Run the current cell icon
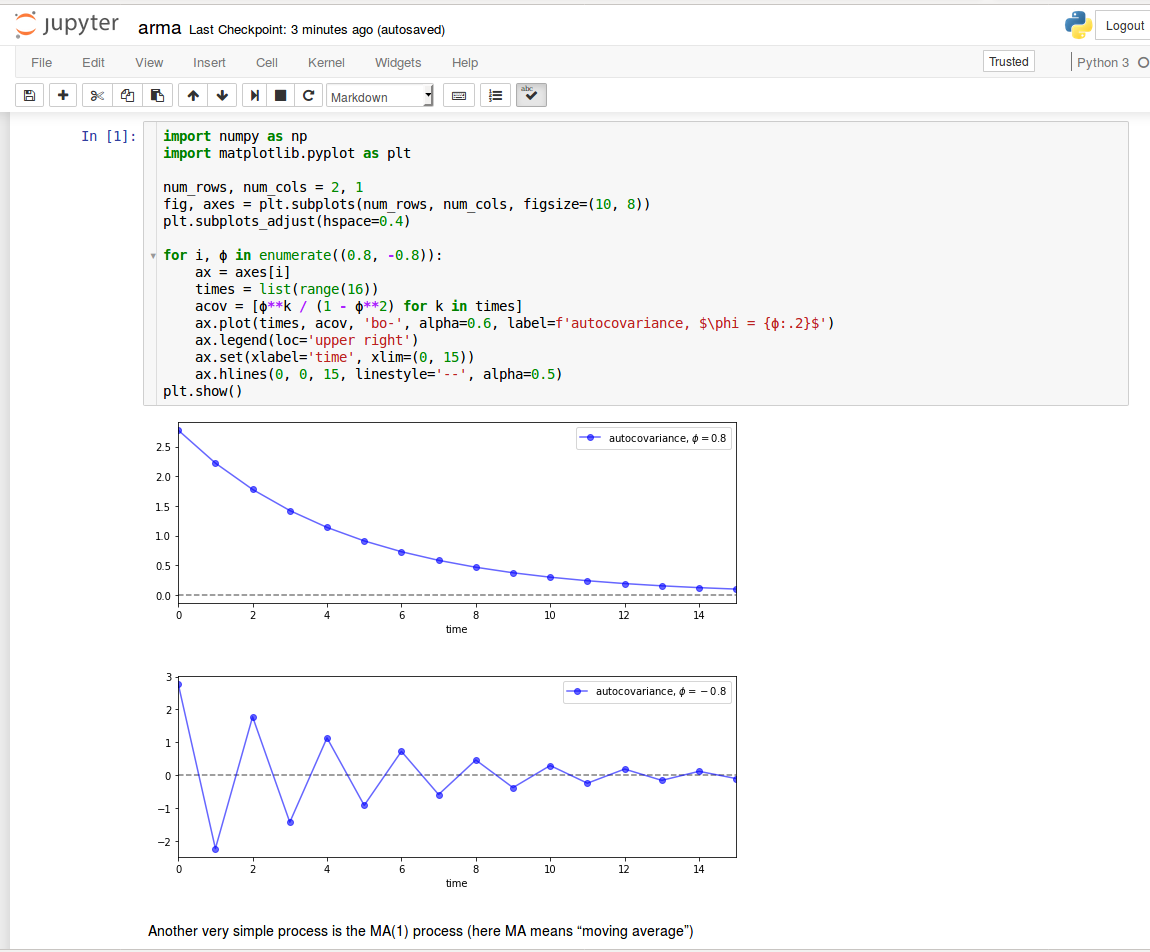 pyautogui.click(x=254, y=95)
